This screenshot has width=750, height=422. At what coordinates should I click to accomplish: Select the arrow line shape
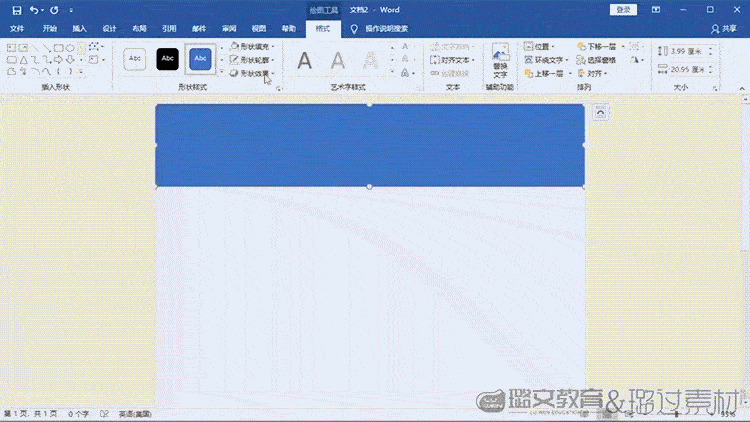[46, 48]
